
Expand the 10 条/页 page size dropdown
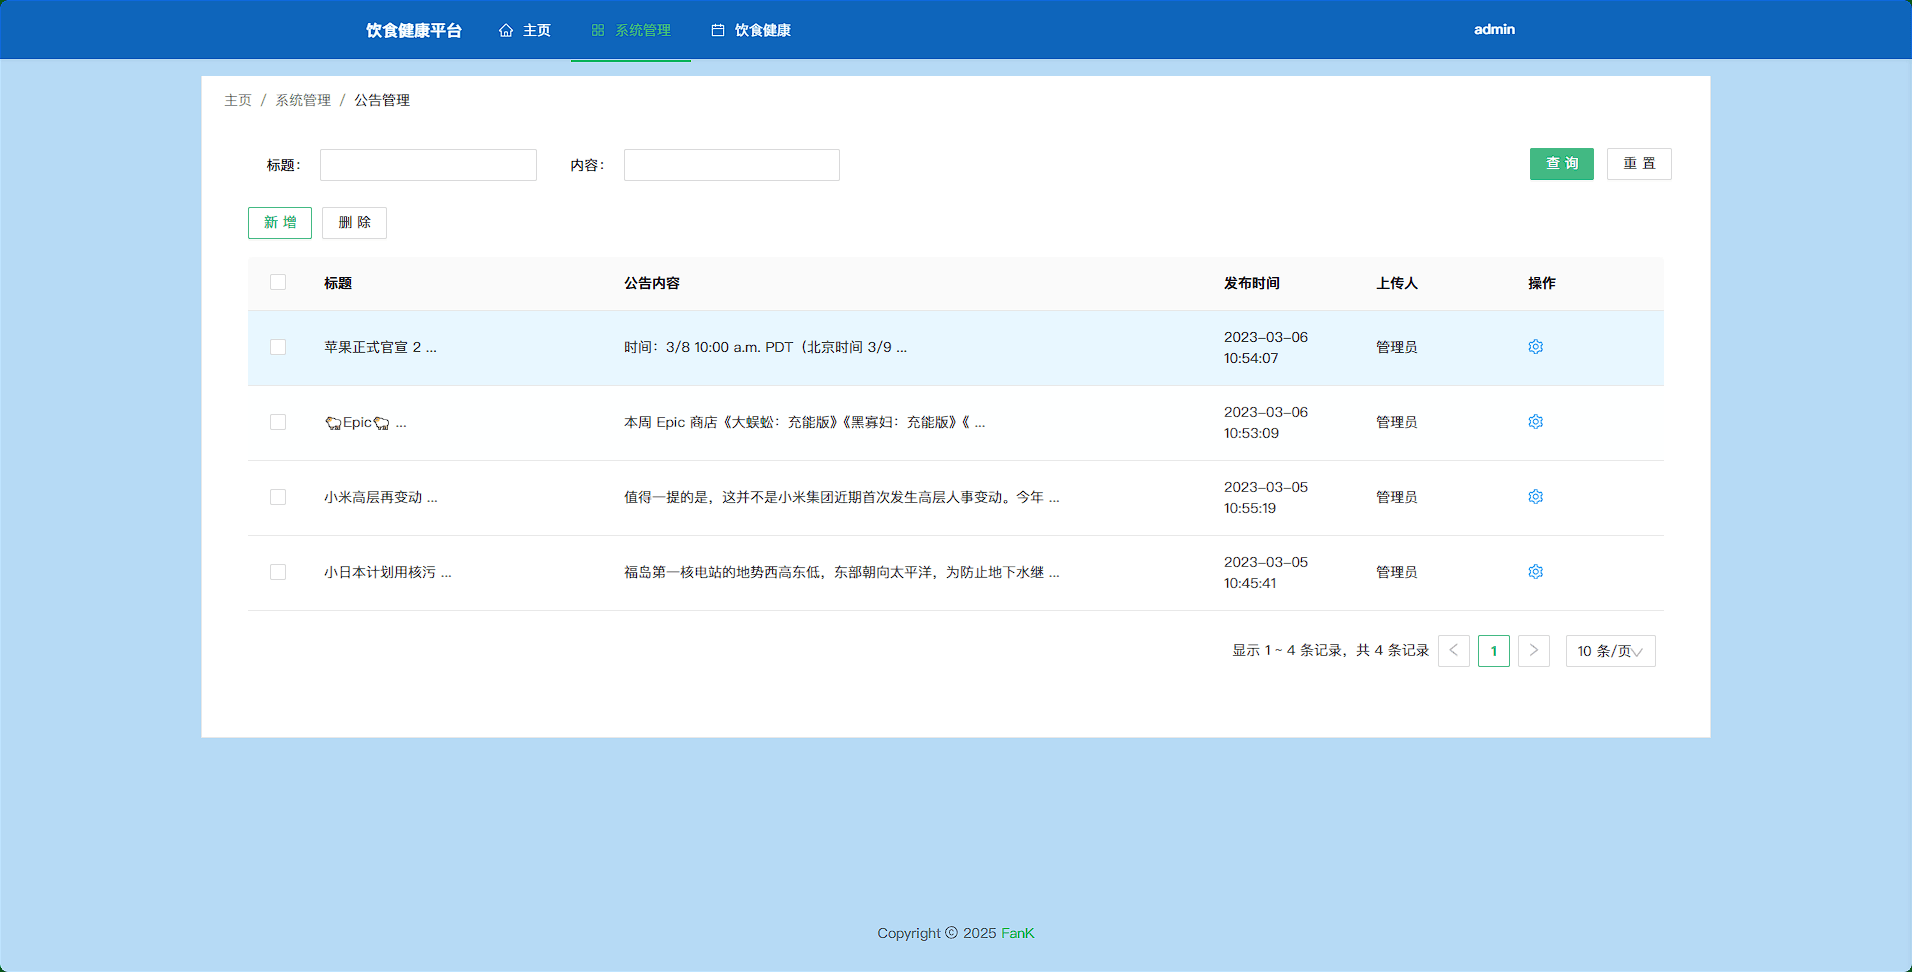click(1610, 651)
